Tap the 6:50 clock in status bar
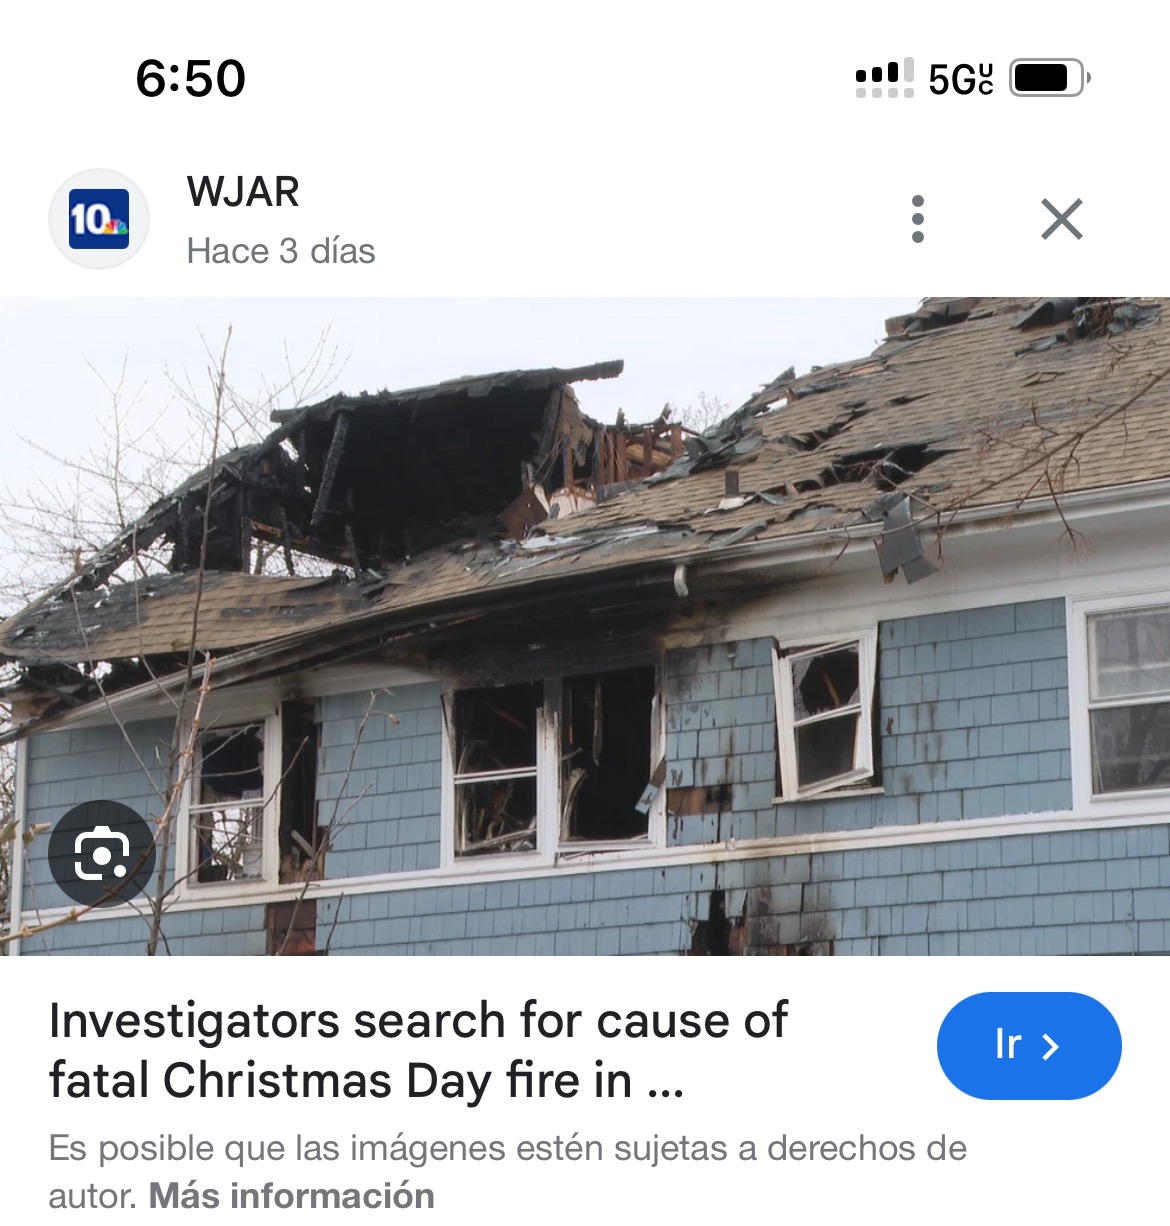 pyautogui.click(x=190, y=78)
